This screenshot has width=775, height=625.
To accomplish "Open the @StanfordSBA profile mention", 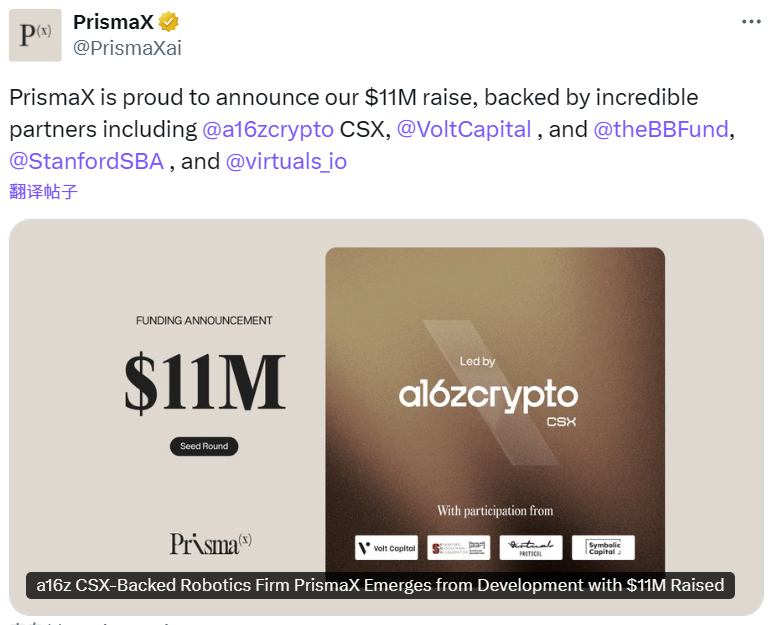I will coord(86,161).
